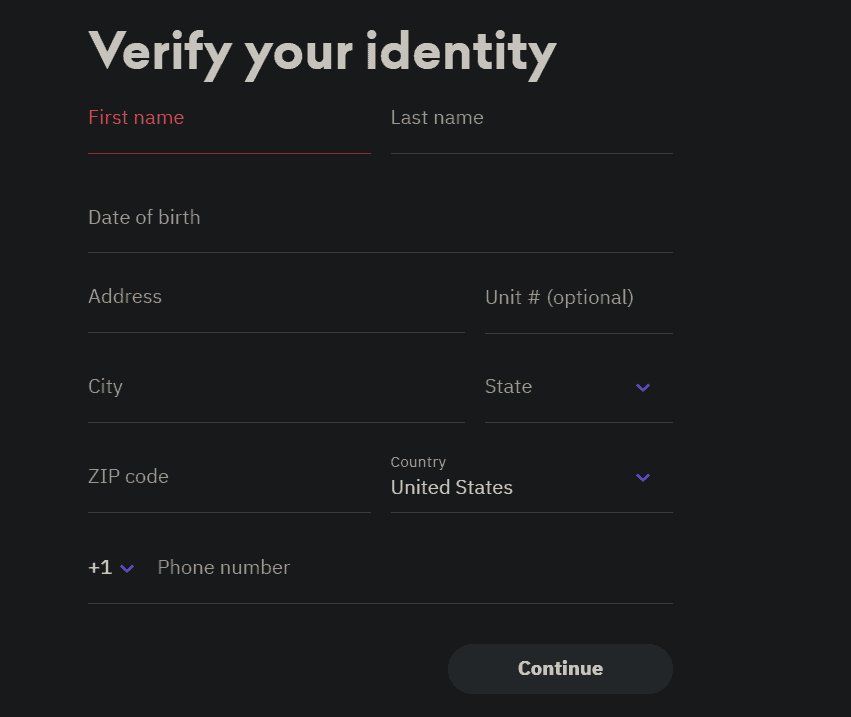851x717 pixels.
Task: Select the +1 phone country code
Action: (100, 568)
